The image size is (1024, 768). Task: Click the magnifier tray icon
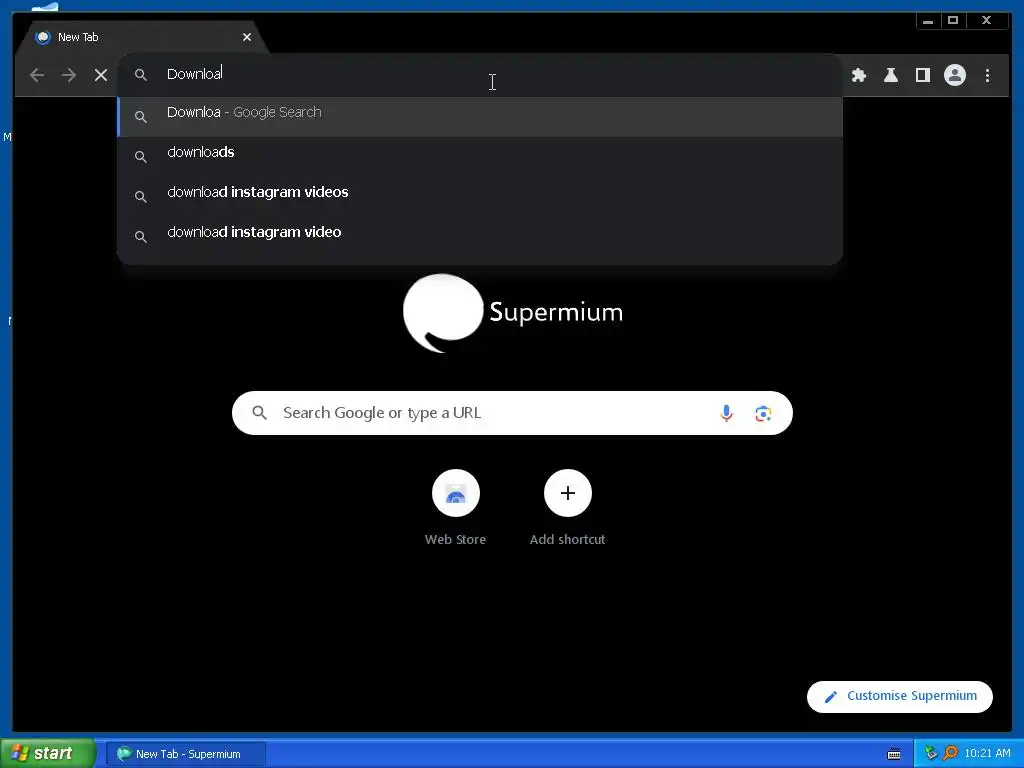[950, 754]
